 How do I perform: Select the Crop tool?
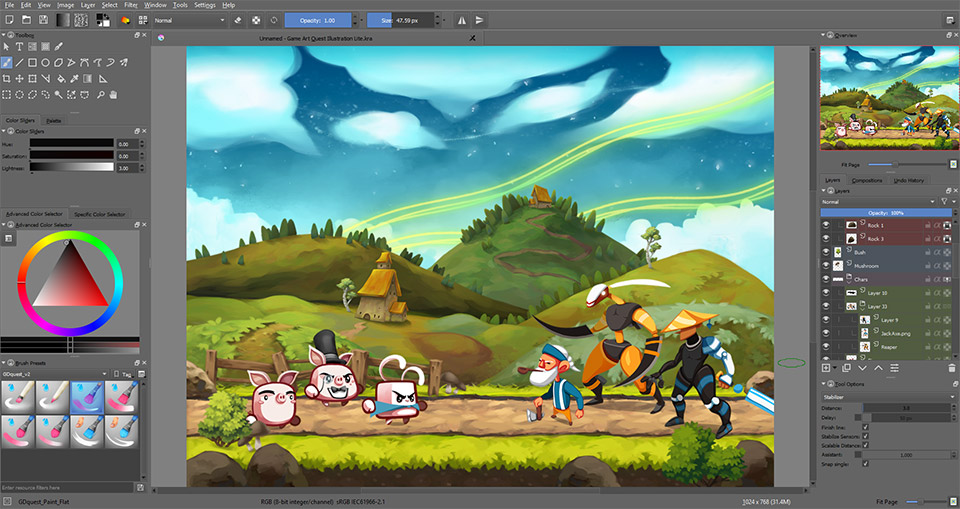click(x=7, y=78)
